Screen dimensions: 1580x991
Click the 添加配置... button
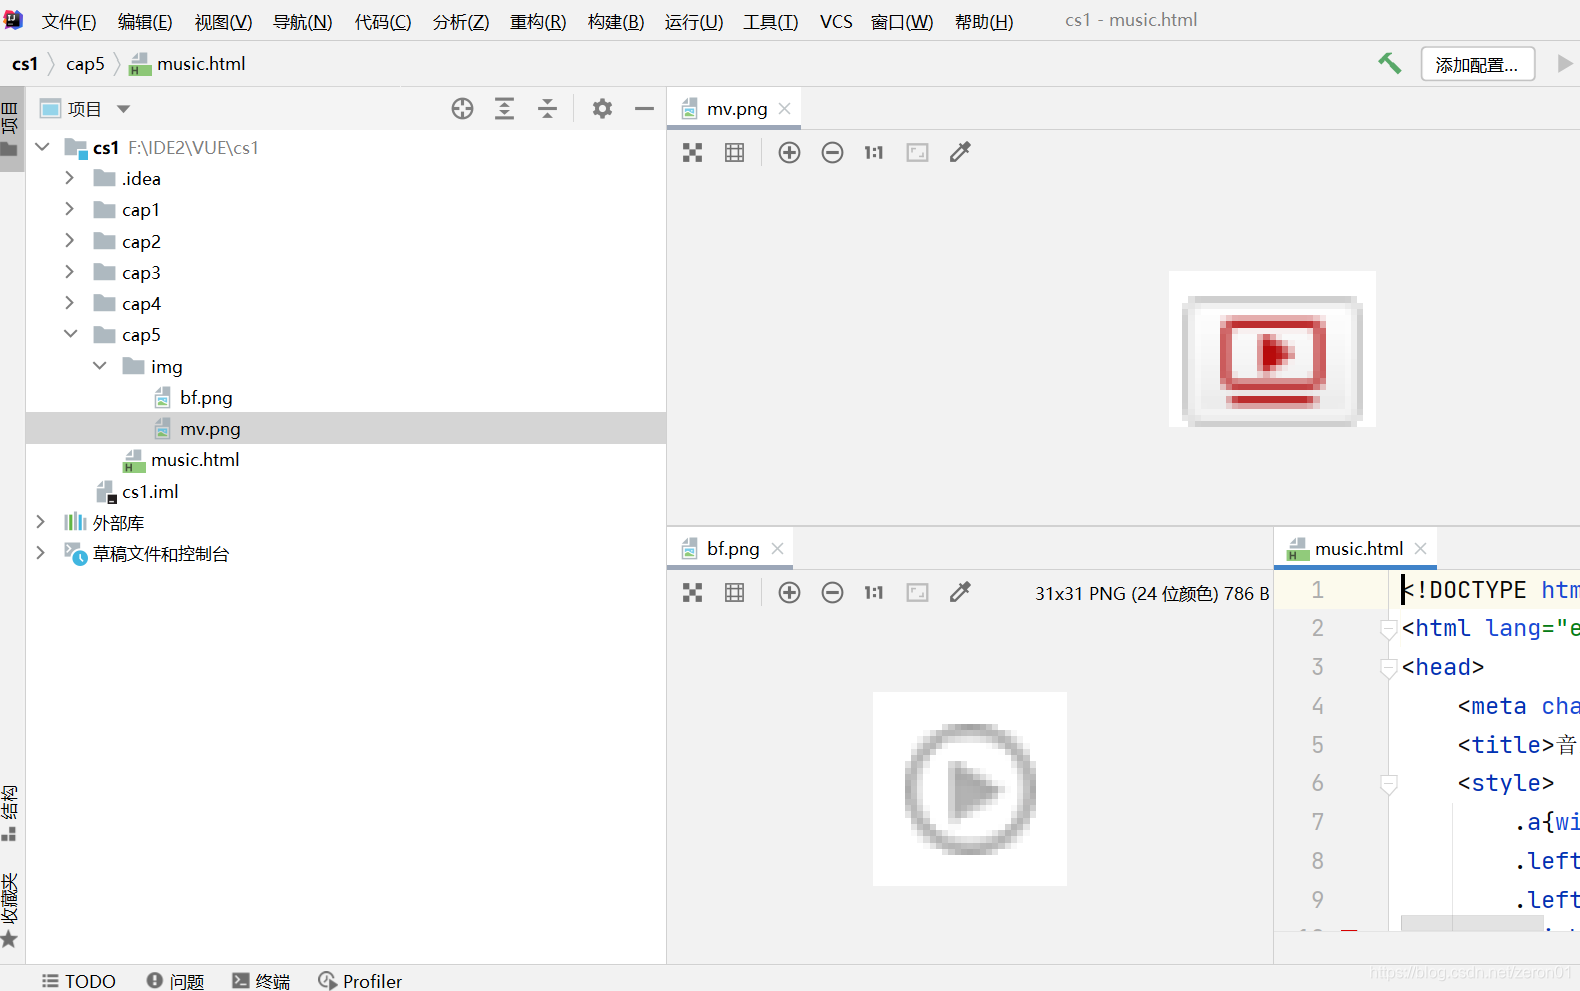(1478, 64)
